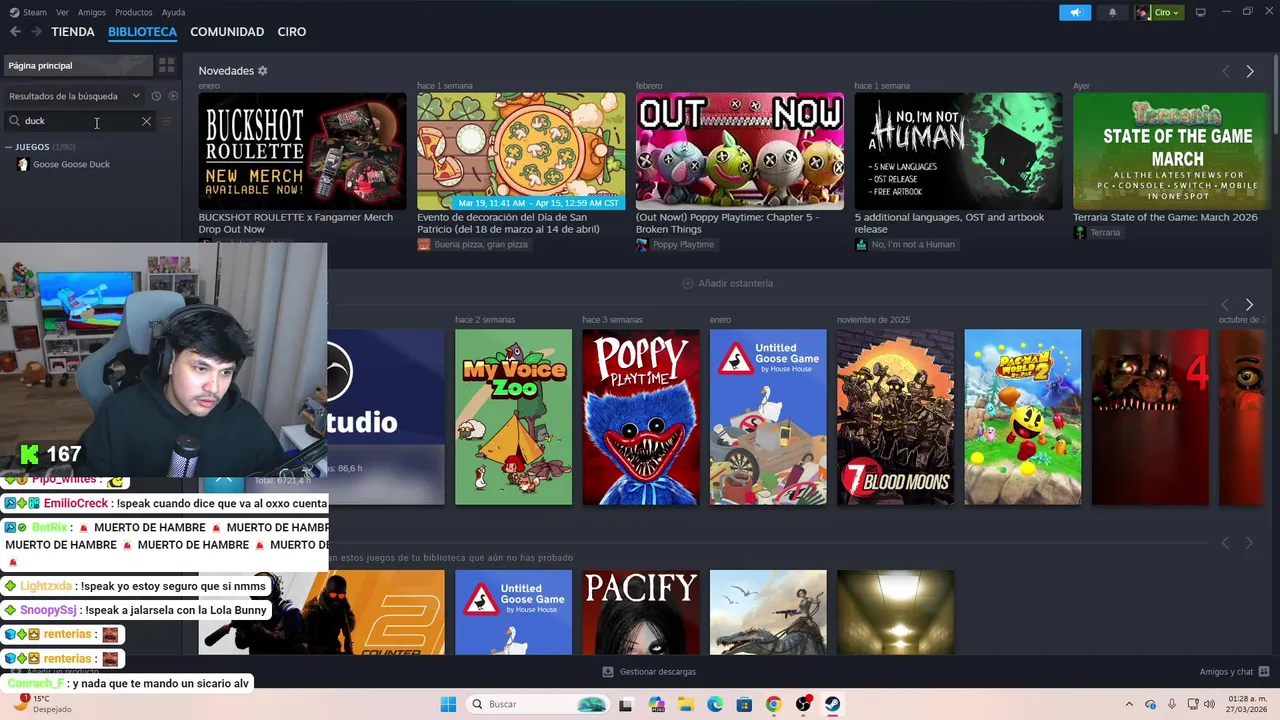The width and height of the screenshot is (1280, 720).
Task: Toggle the collections grid view icon
Action: point(166,65)
